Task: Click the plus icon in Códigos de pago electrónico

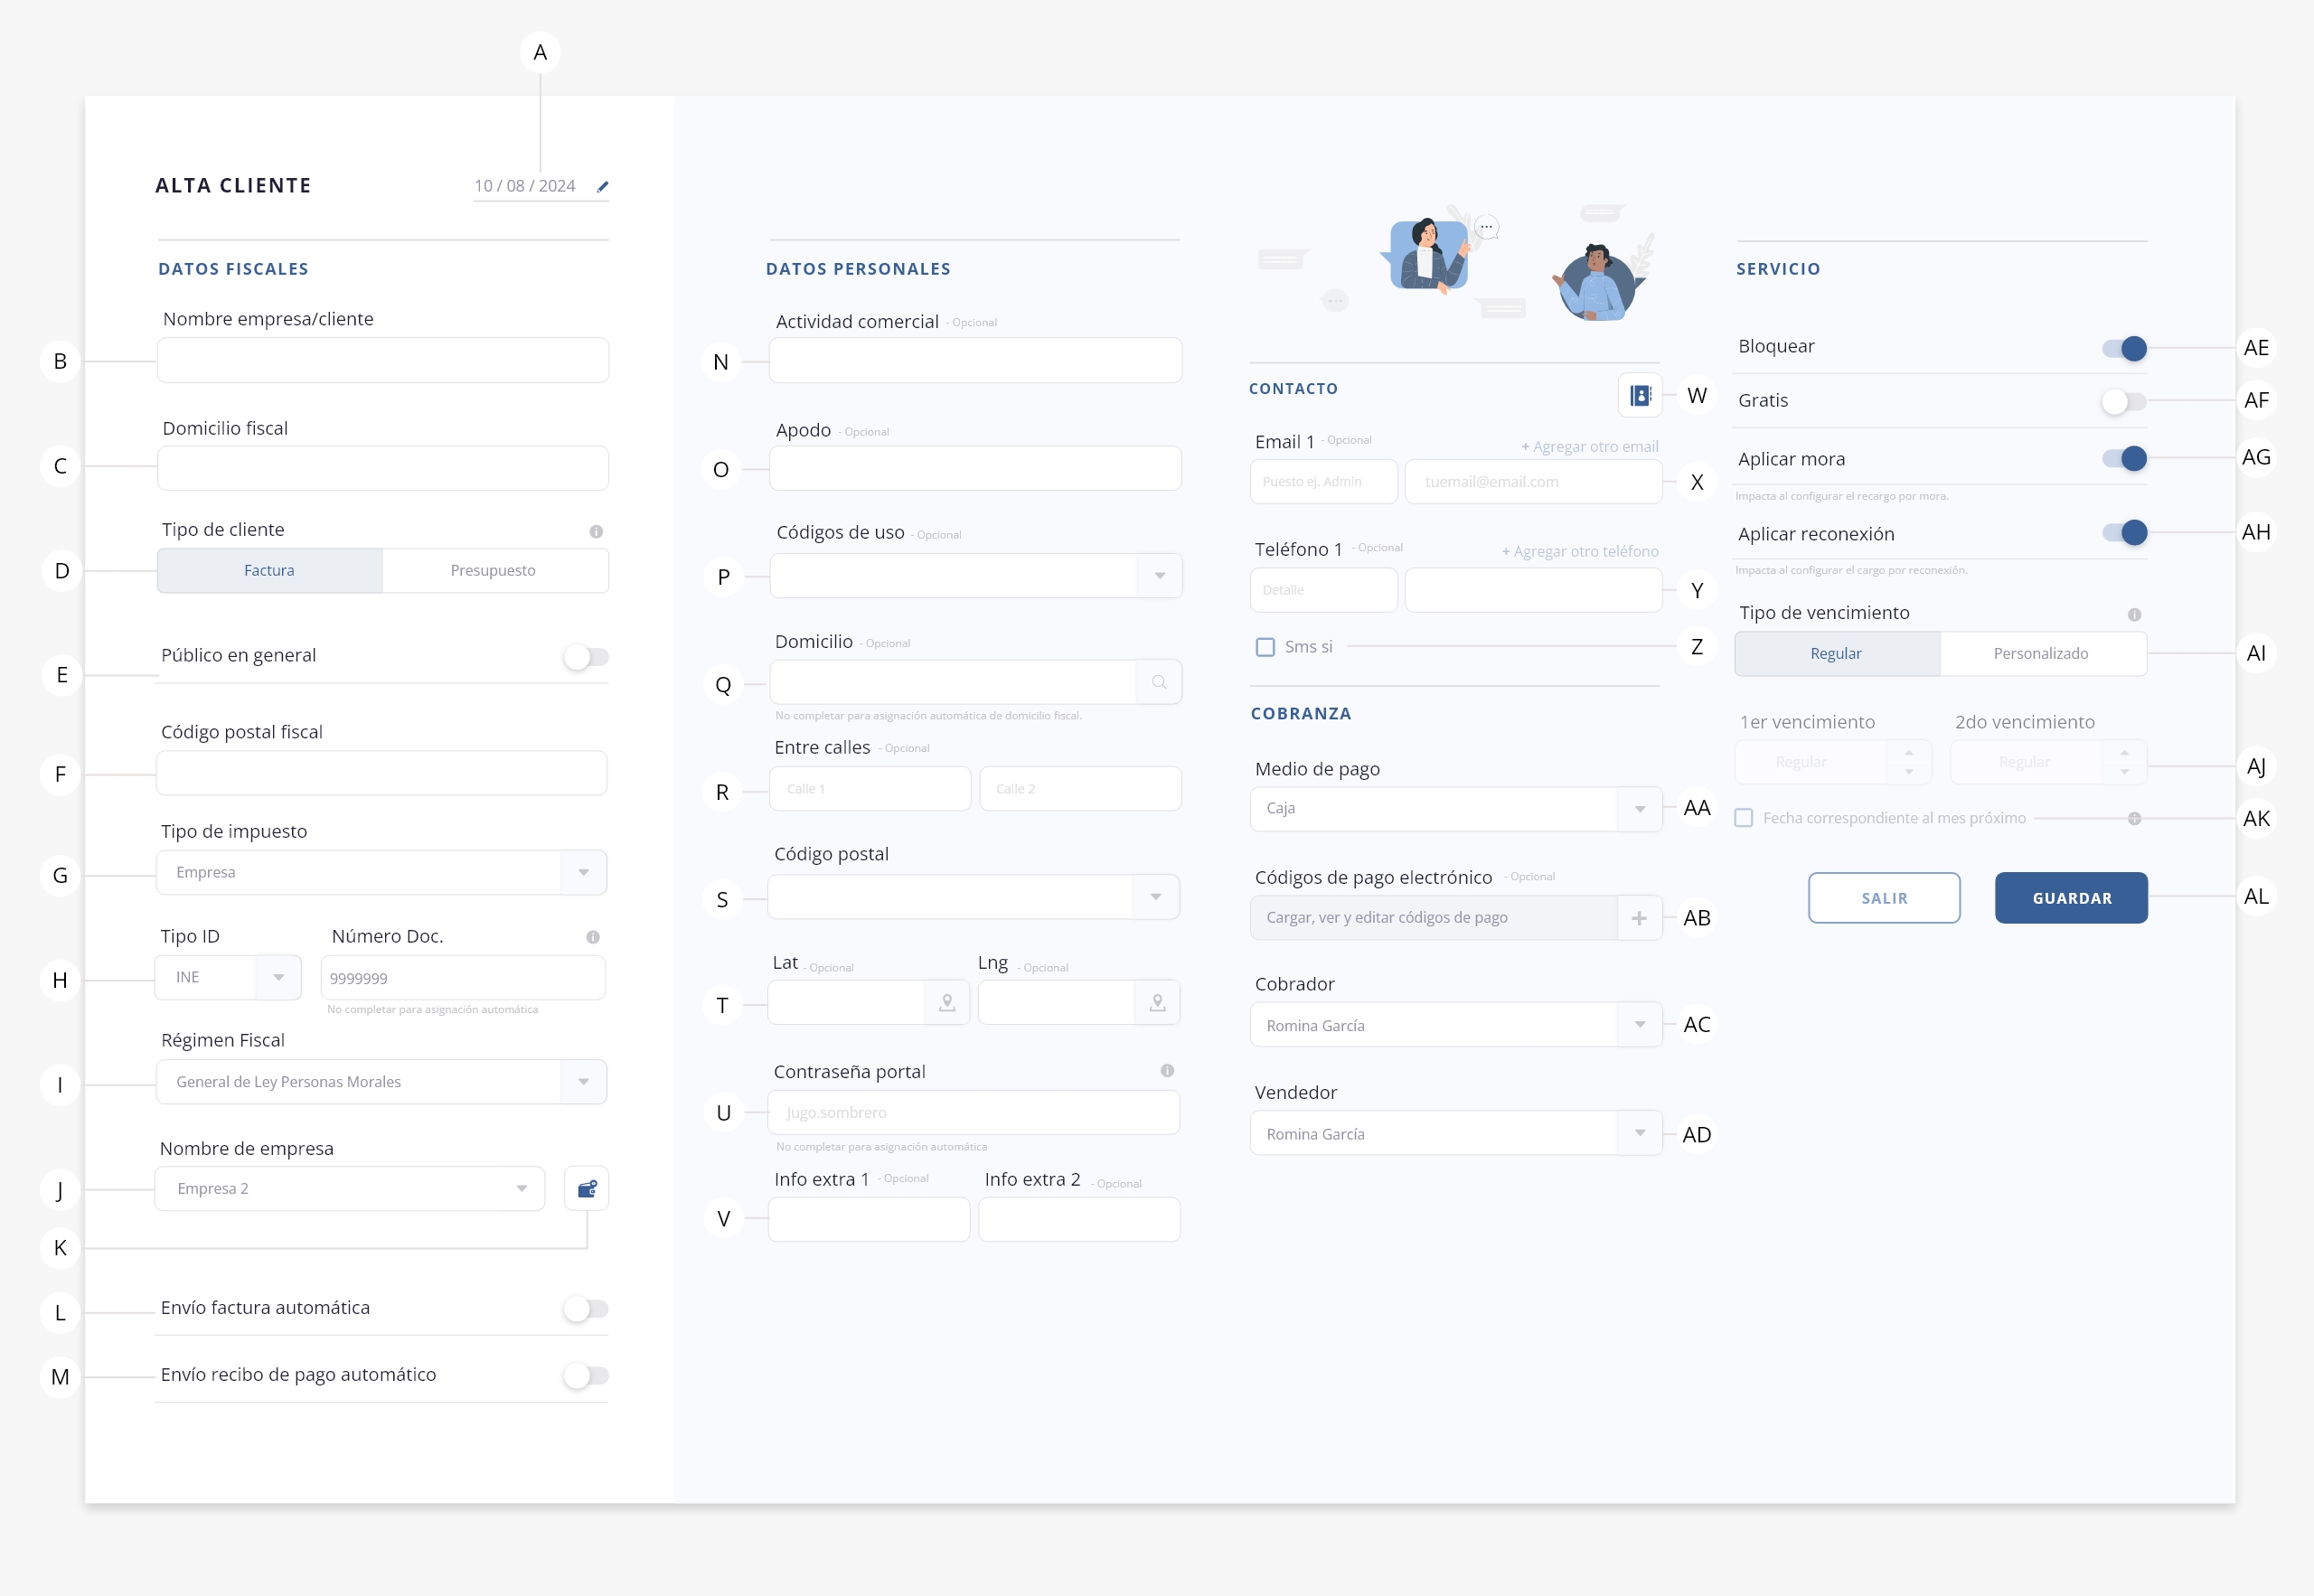Action: pyautogui.click(x=1639, y=918)
